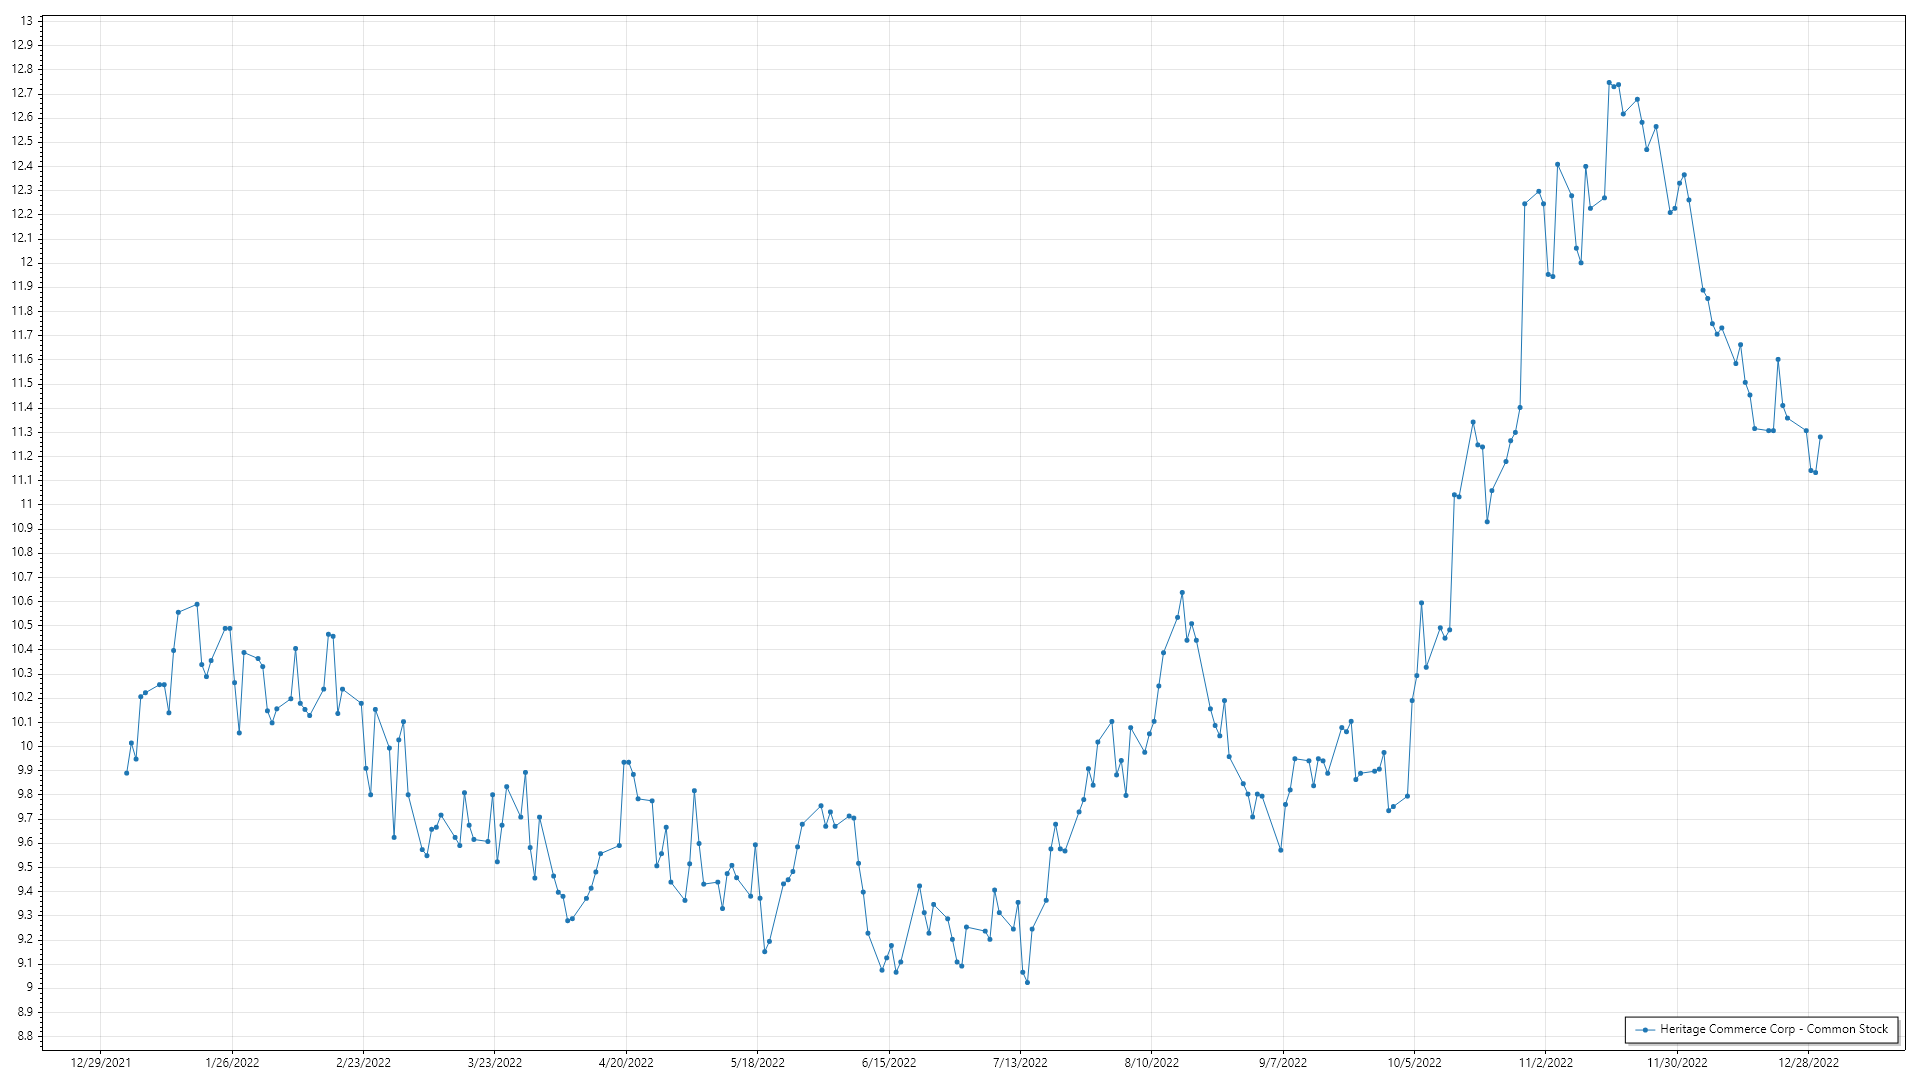Click the August peak data point near 10.63
Viewport: 1920px width, 1080px height.
click(1182, 593)
